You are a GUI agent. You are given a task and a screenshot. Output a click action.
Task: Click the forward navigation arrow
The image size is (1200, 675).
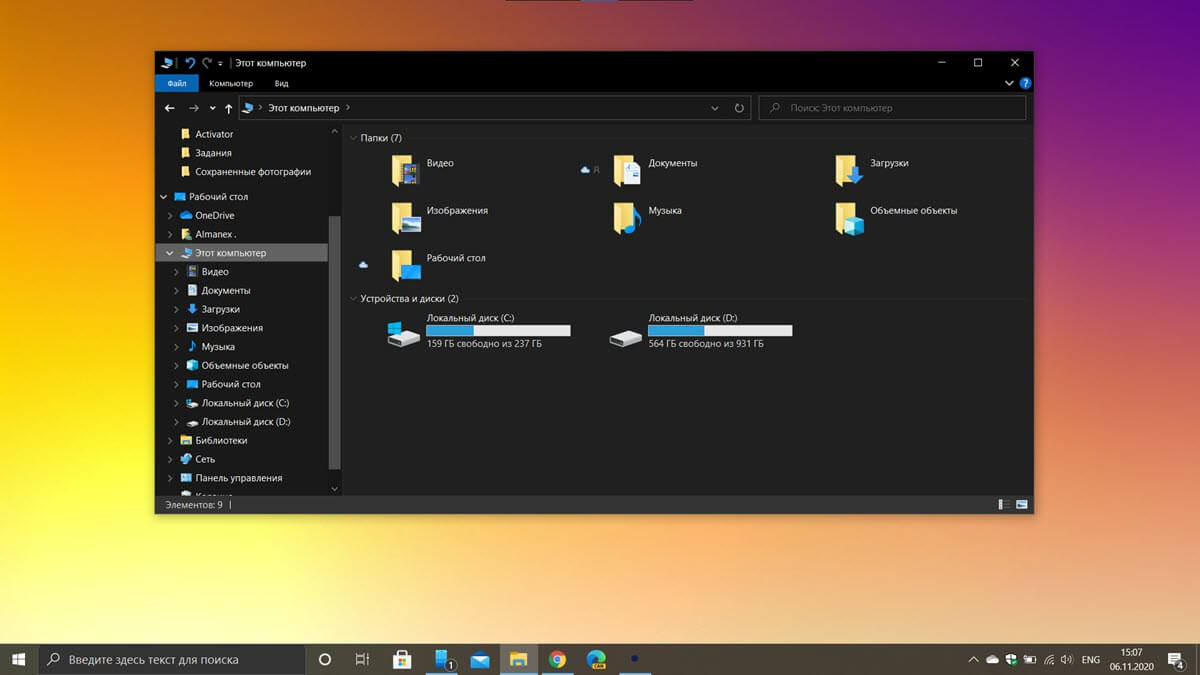pyautogui.click(x=194, y=108)
